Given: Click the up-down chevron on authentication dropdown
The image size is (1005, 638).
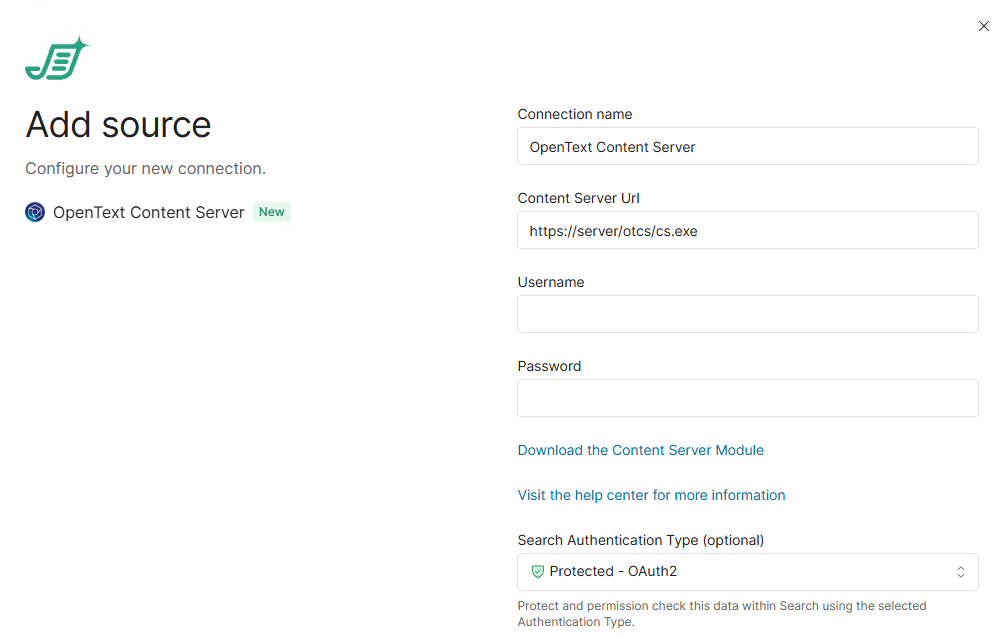Looking at the screenshot, I should point(960,572).
